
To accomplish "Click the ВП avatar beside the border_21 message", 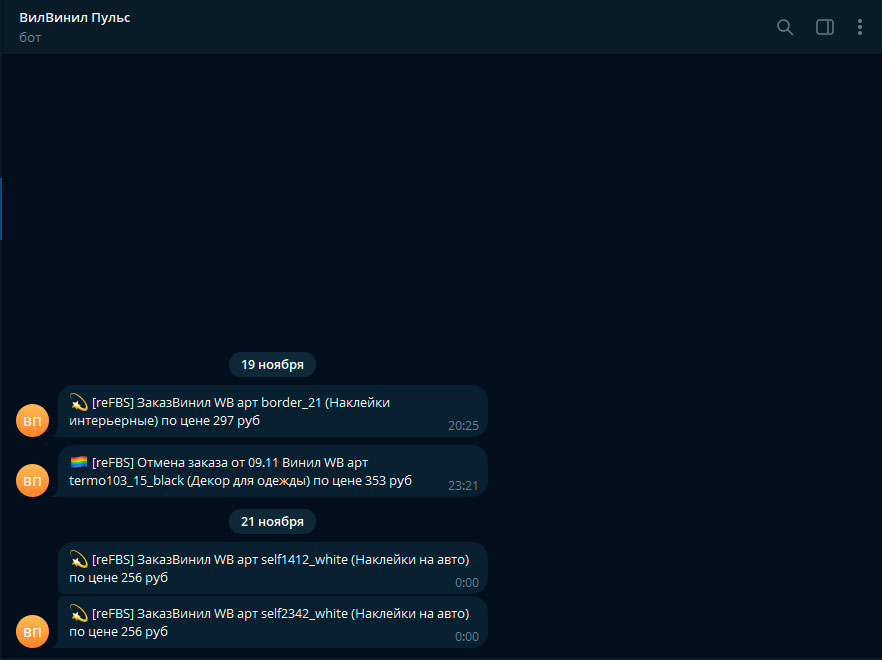I will tap(32, 422).
